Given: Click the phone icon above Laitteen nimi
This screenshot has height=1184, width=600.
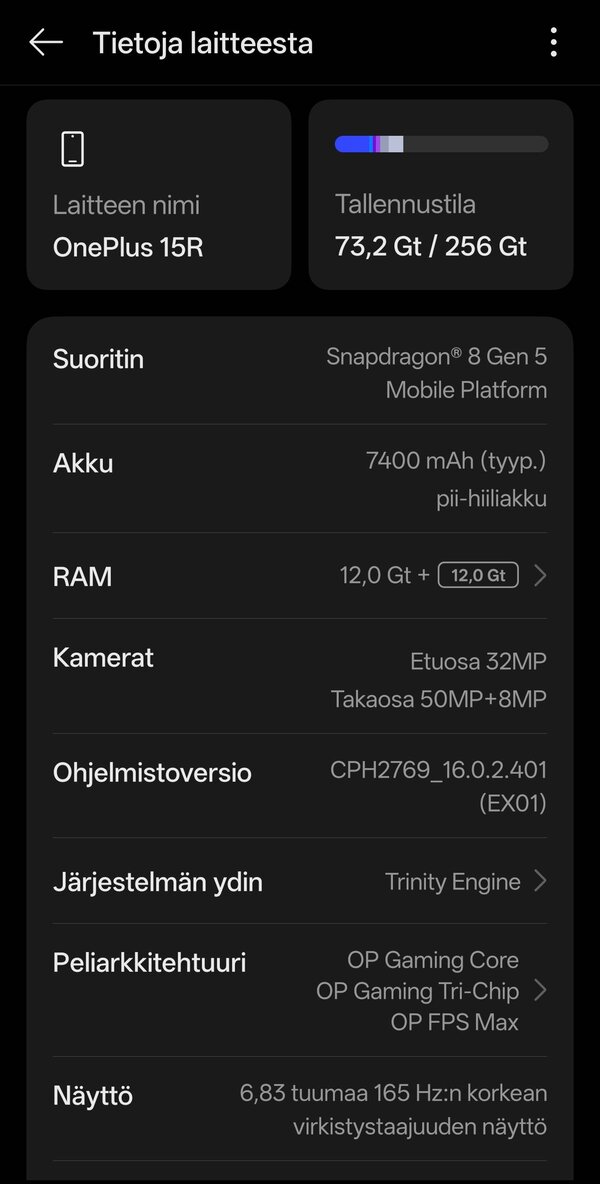Looking at the screenshot, I should click(x=72, y=148).
